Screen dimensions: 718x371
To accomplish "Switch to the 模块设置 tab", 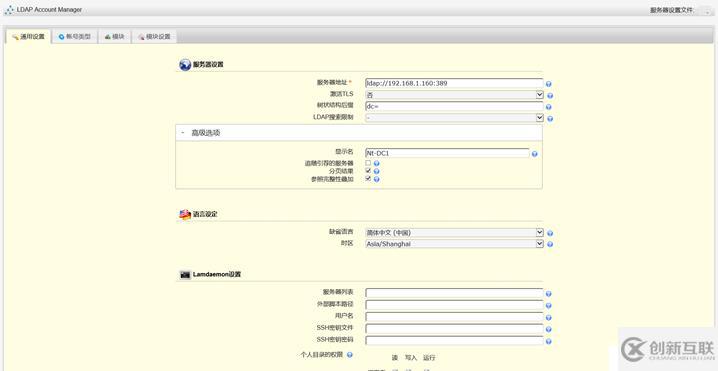I will 154,37.
